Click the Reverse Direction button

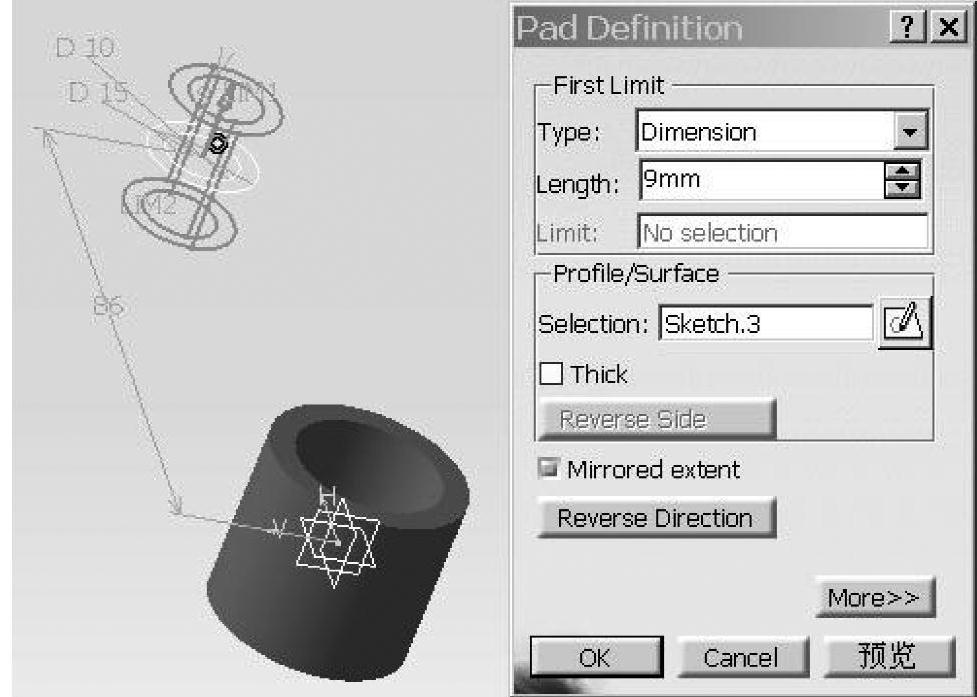[x=657, y=517]
